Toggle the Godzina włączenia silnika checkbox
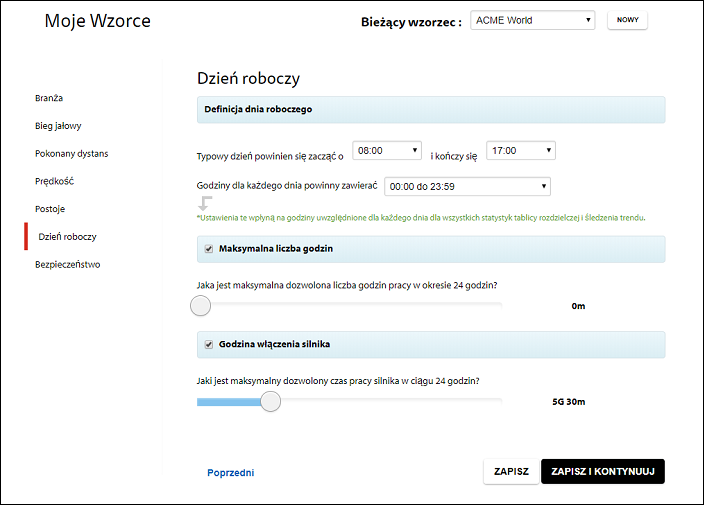The height and width of the screenshot is (506, 705). coord(209,345)
